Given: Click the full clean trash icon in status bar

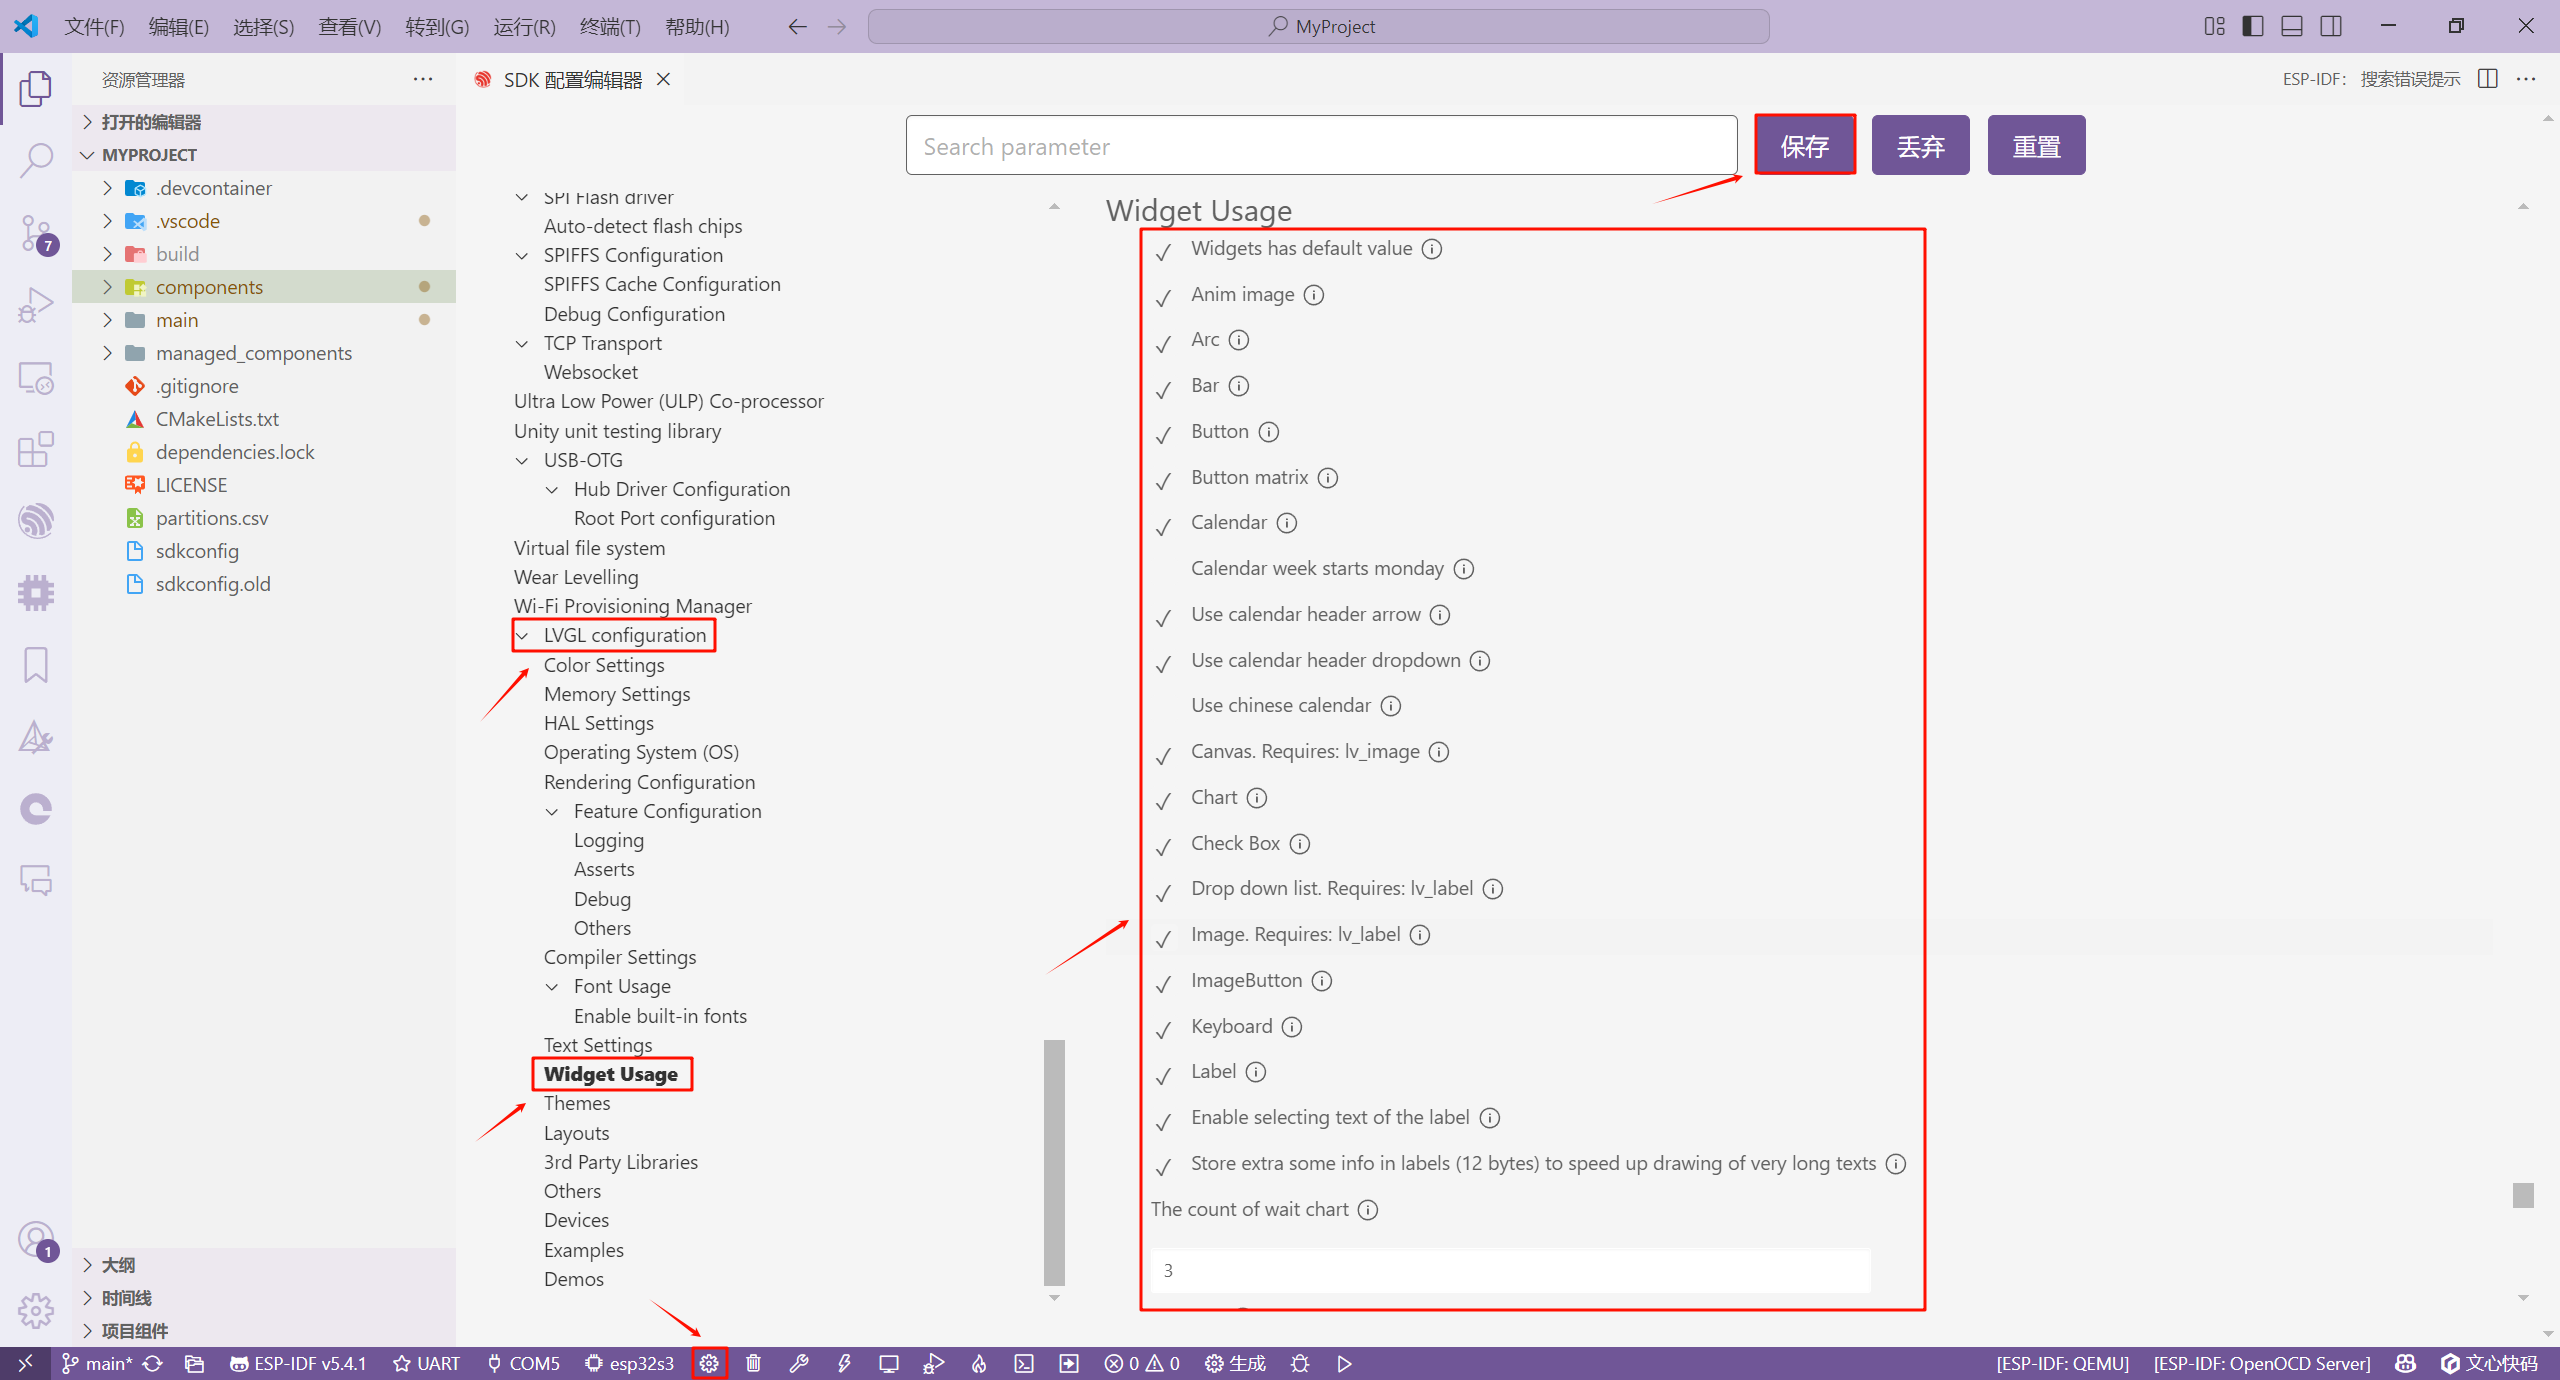Looking at the screenshot, I should coord(754,1363).
